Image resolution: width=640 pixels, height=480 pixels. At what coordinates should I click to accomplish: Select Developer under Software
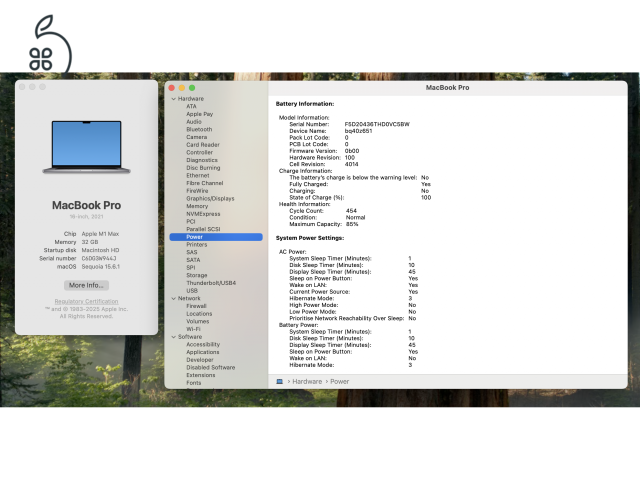tap(200, 360)
